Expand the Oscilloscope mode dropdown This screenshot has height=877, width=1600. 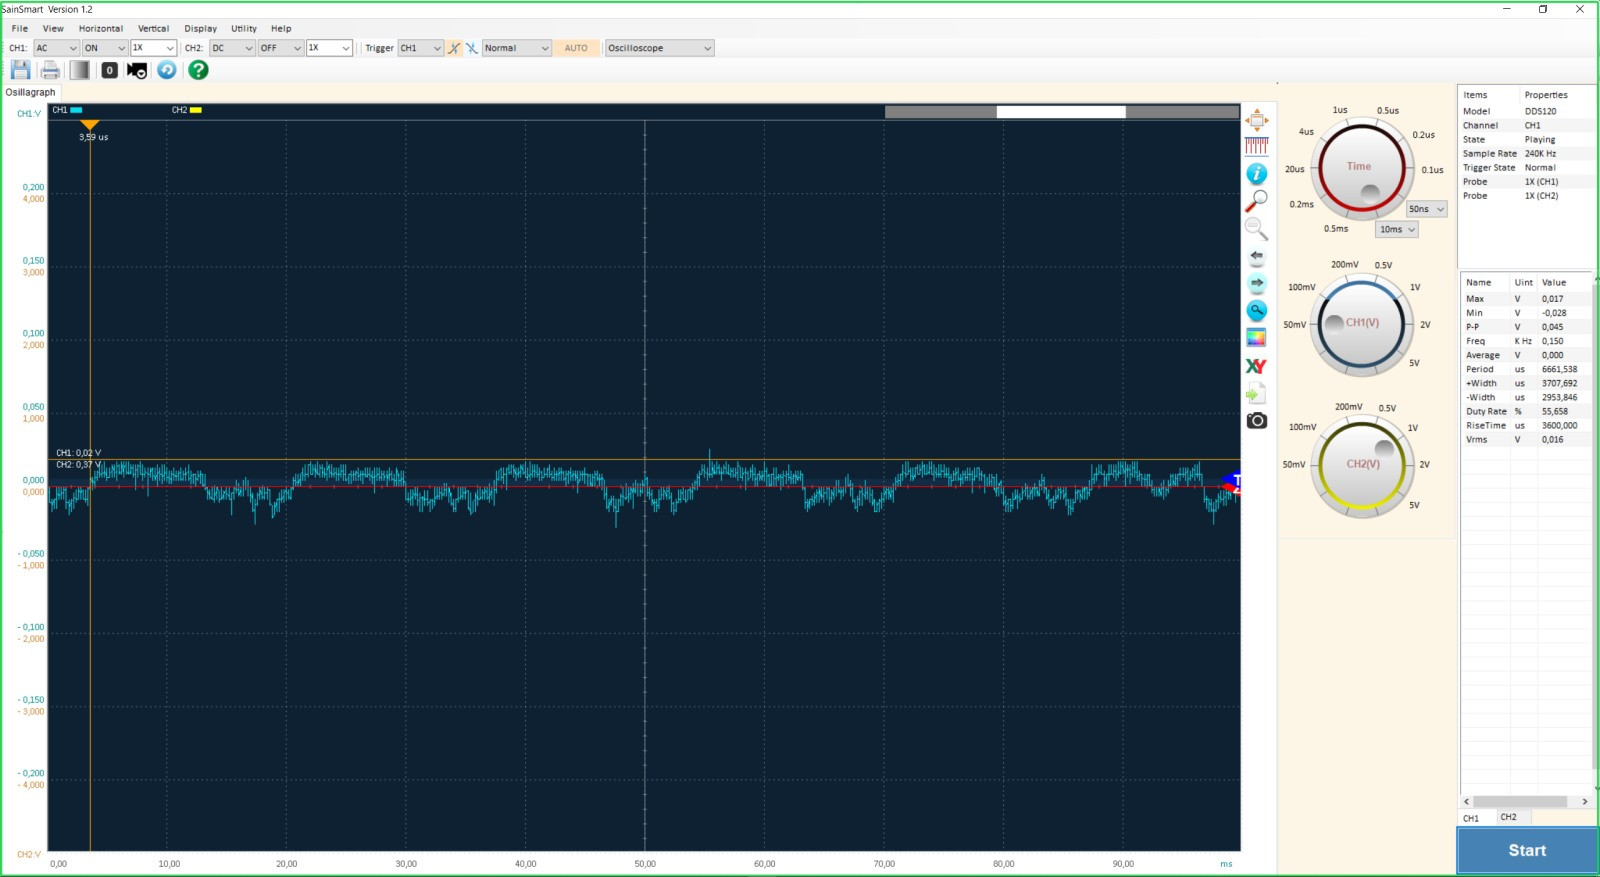[x=659, y=48]
